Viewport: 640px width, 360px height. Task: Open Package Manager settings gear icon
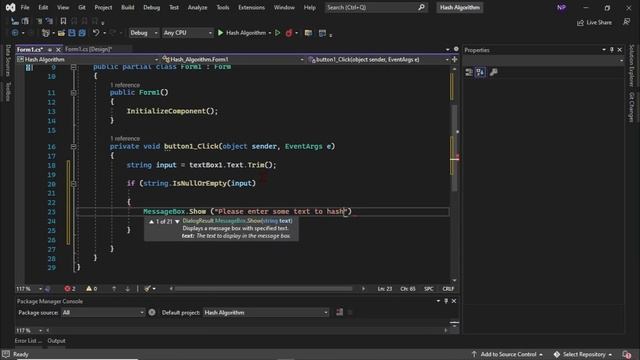click(x=152, y=312)
